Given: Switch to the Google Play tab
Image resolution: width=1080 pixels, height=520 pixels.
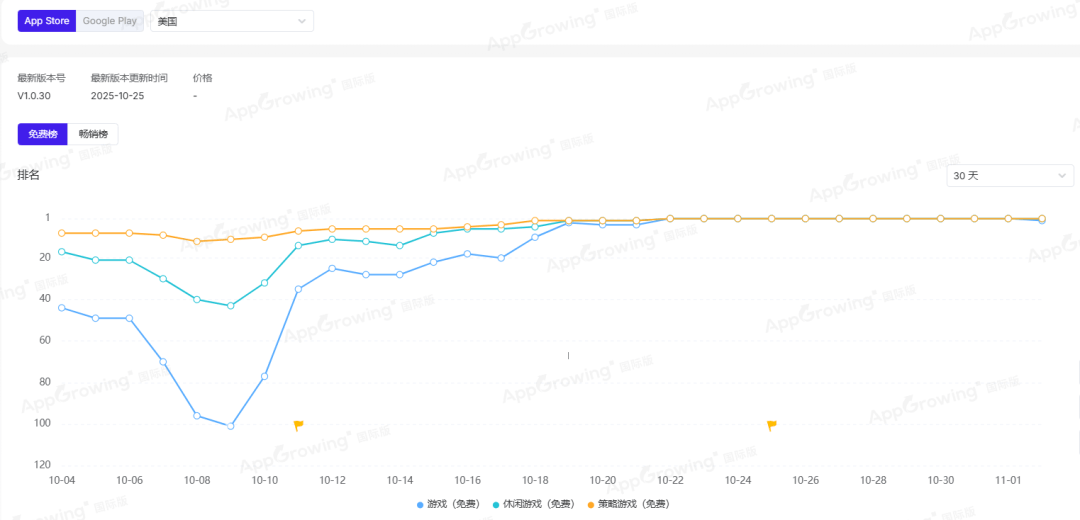Looking at the screenshot, I should tap(110, 21).
